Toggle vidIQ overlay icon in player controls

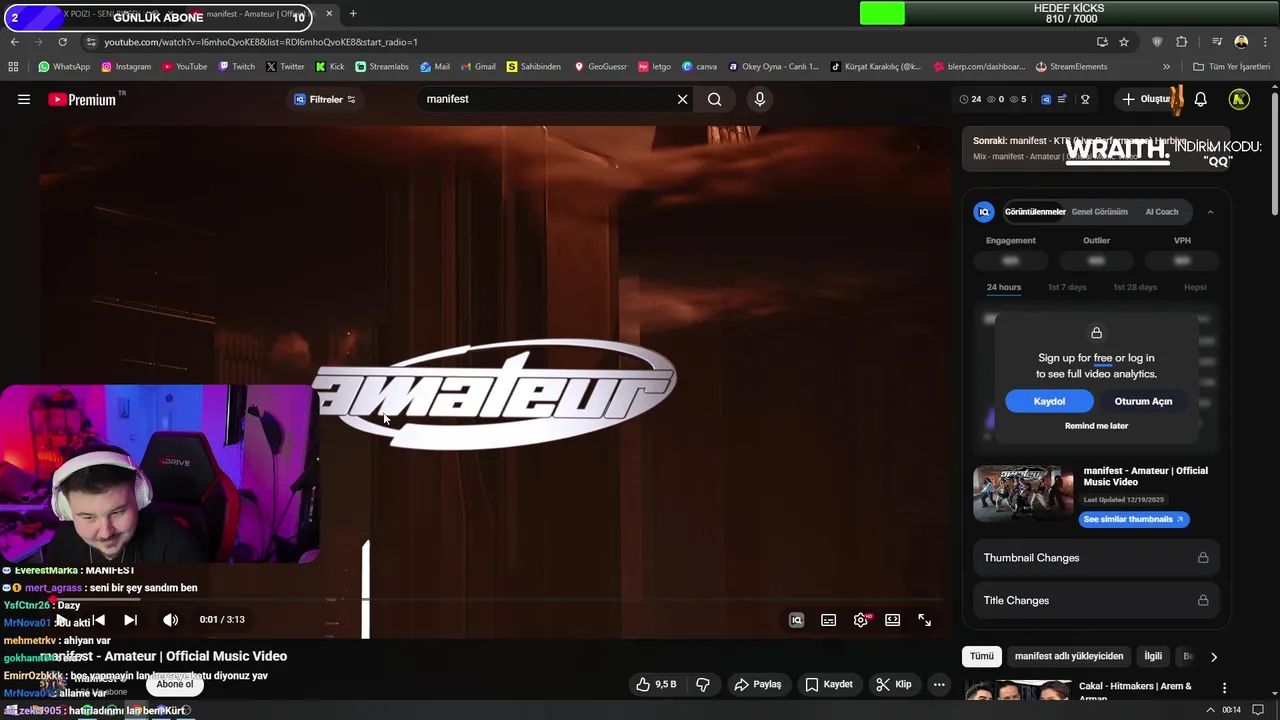(797, 620)
